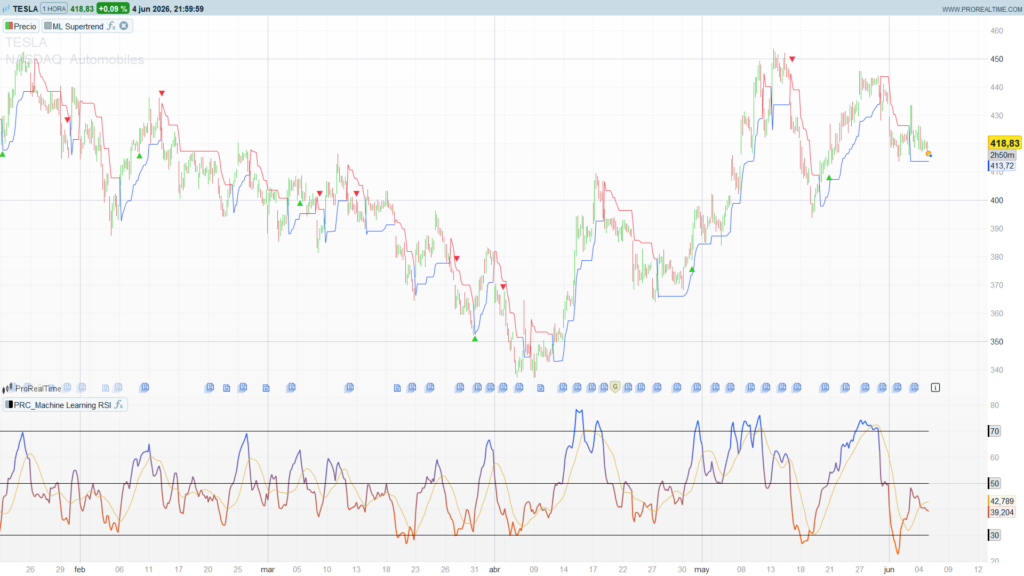Open the WWW.PROREALTIME.COM link

982,9
